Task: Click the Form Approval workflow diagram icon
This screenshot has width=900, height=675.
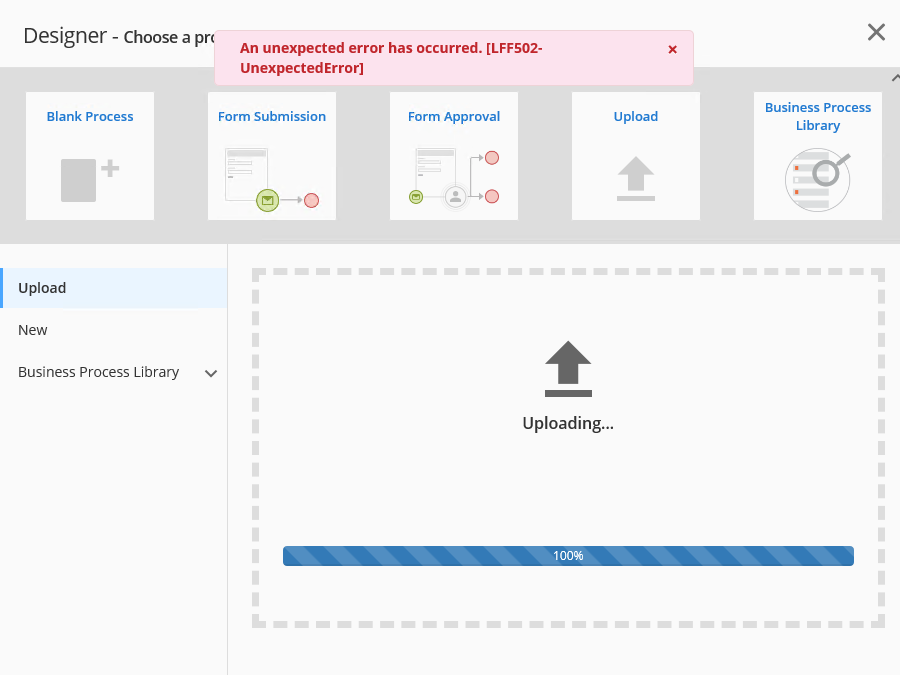Action: click(454, 177)
